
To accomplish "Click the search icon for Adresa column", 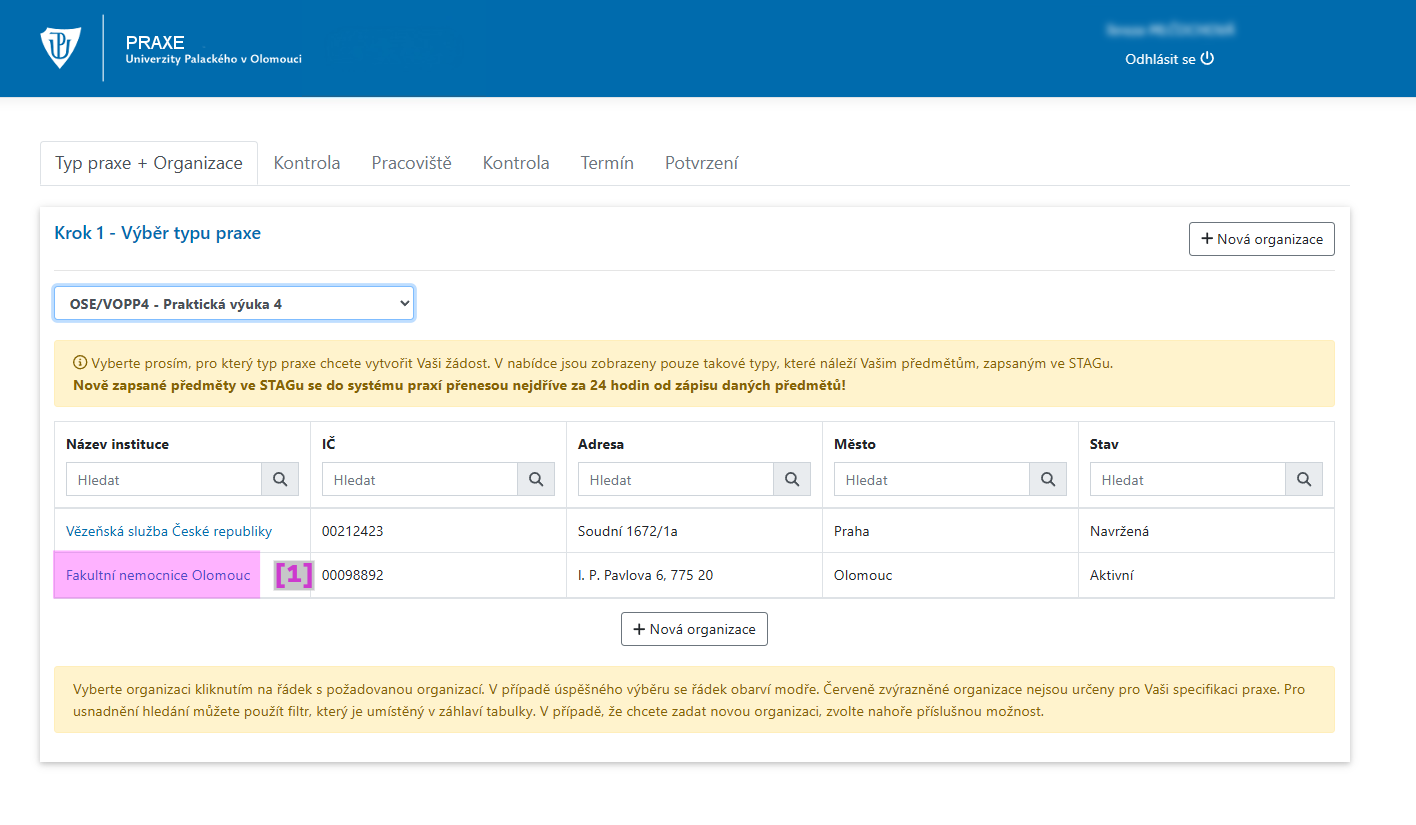I will tap(792, 480).
